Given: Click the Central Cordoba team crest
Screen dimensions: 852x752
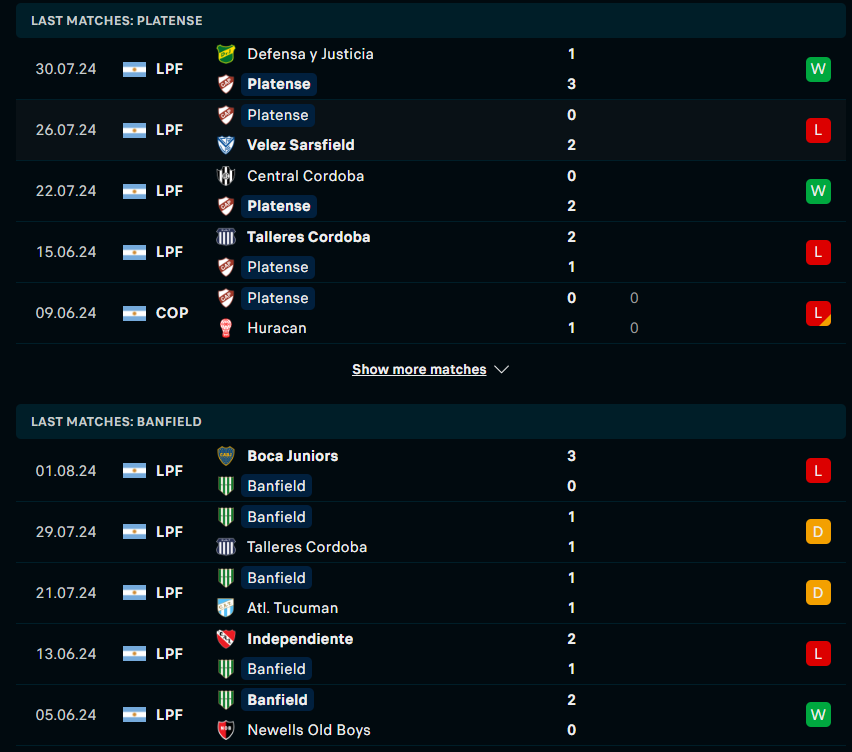Looking at the screenshot, I should (226, 176).
